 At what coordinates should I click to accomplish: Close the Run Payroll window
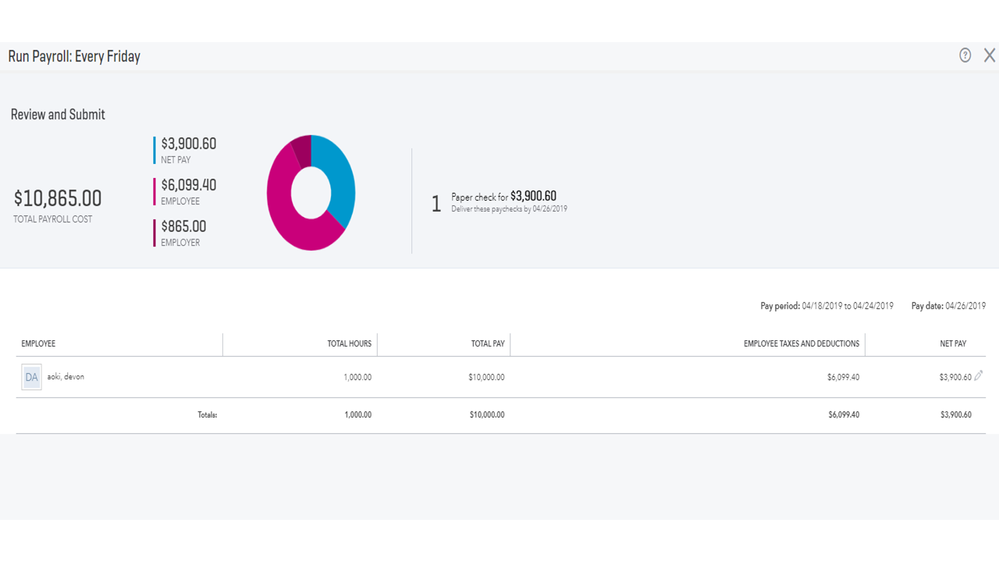[x=989, y=56]
